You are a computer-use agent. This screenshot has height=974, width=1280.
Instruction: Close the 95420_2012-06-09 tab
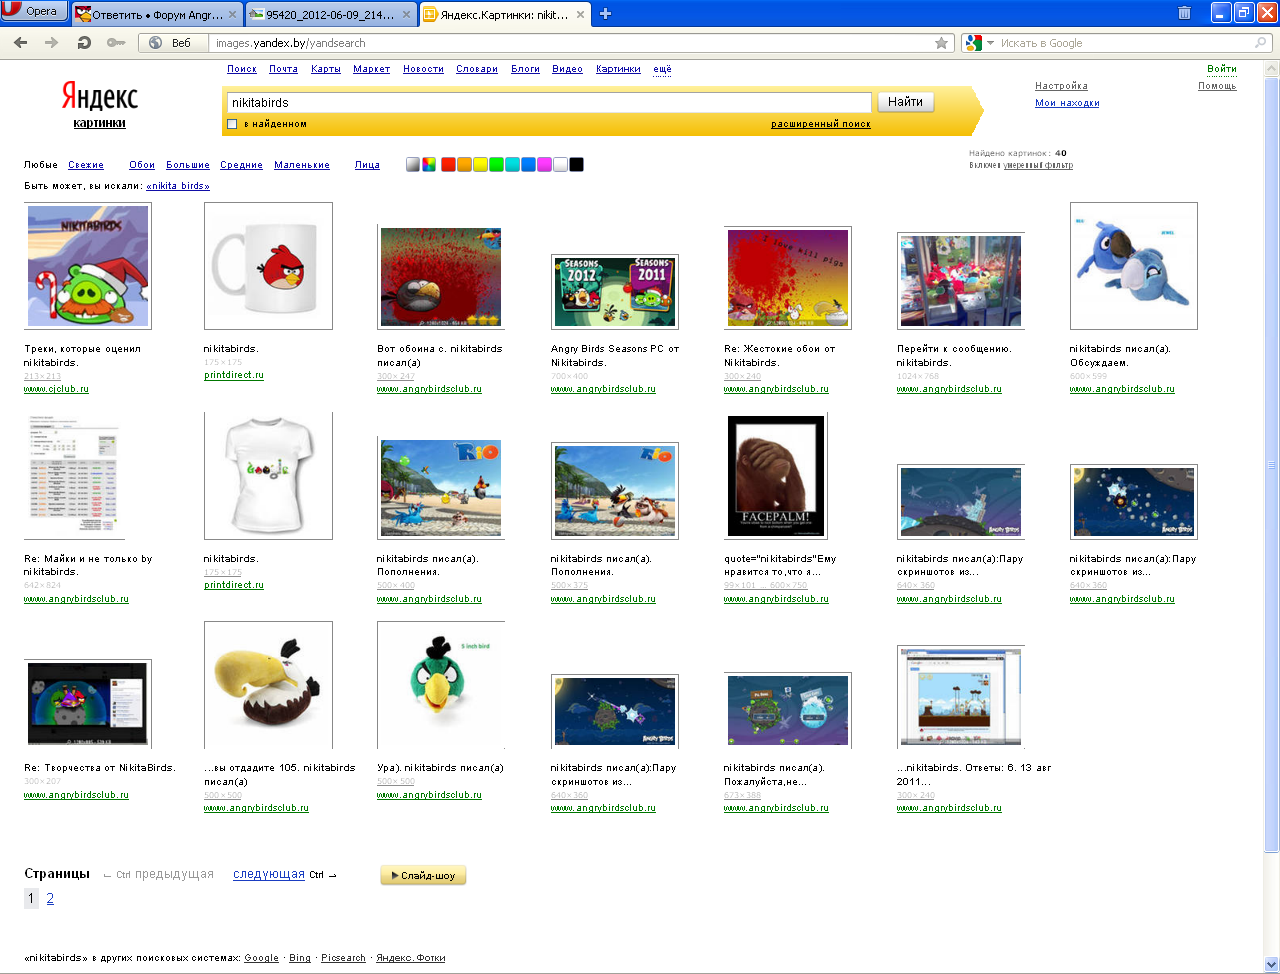click(x=407, y=15)
